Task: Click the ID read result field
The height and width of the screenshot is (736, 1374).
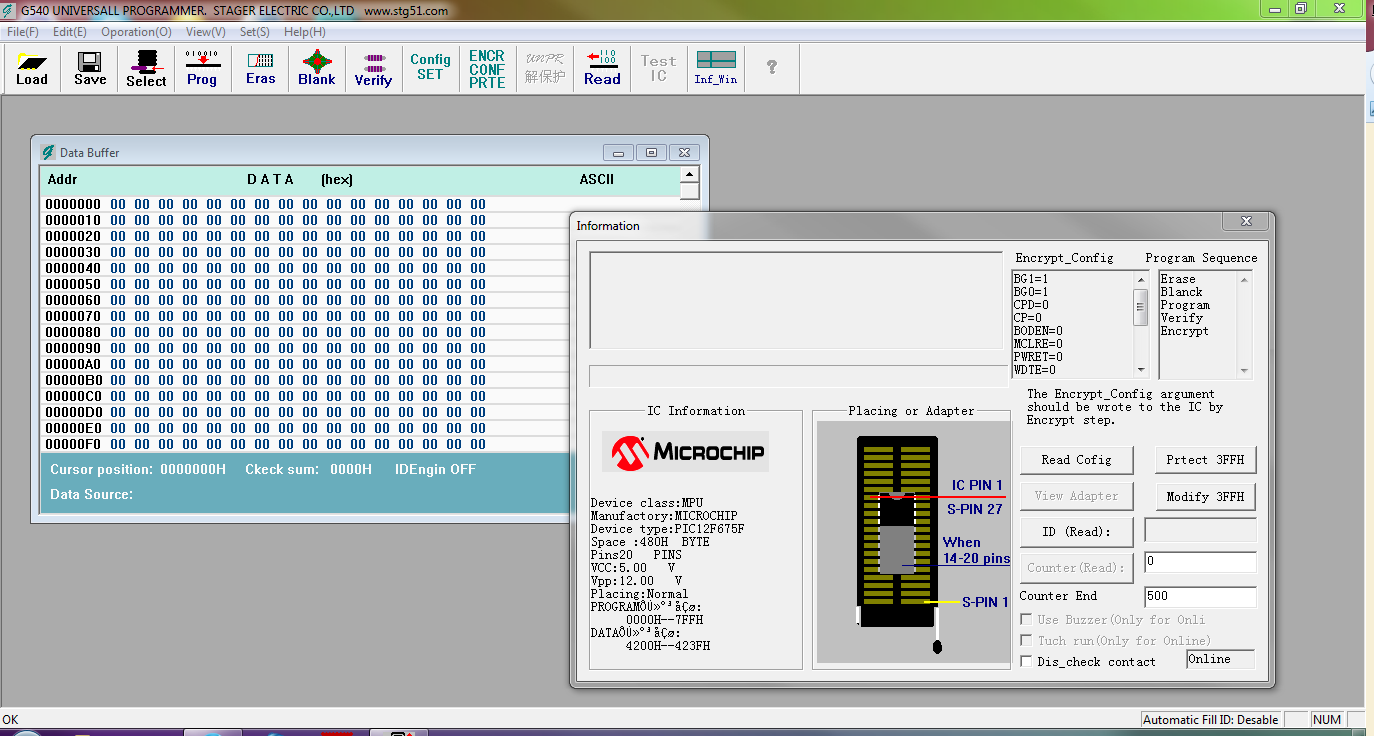Action: click(x=1200, y=530)
